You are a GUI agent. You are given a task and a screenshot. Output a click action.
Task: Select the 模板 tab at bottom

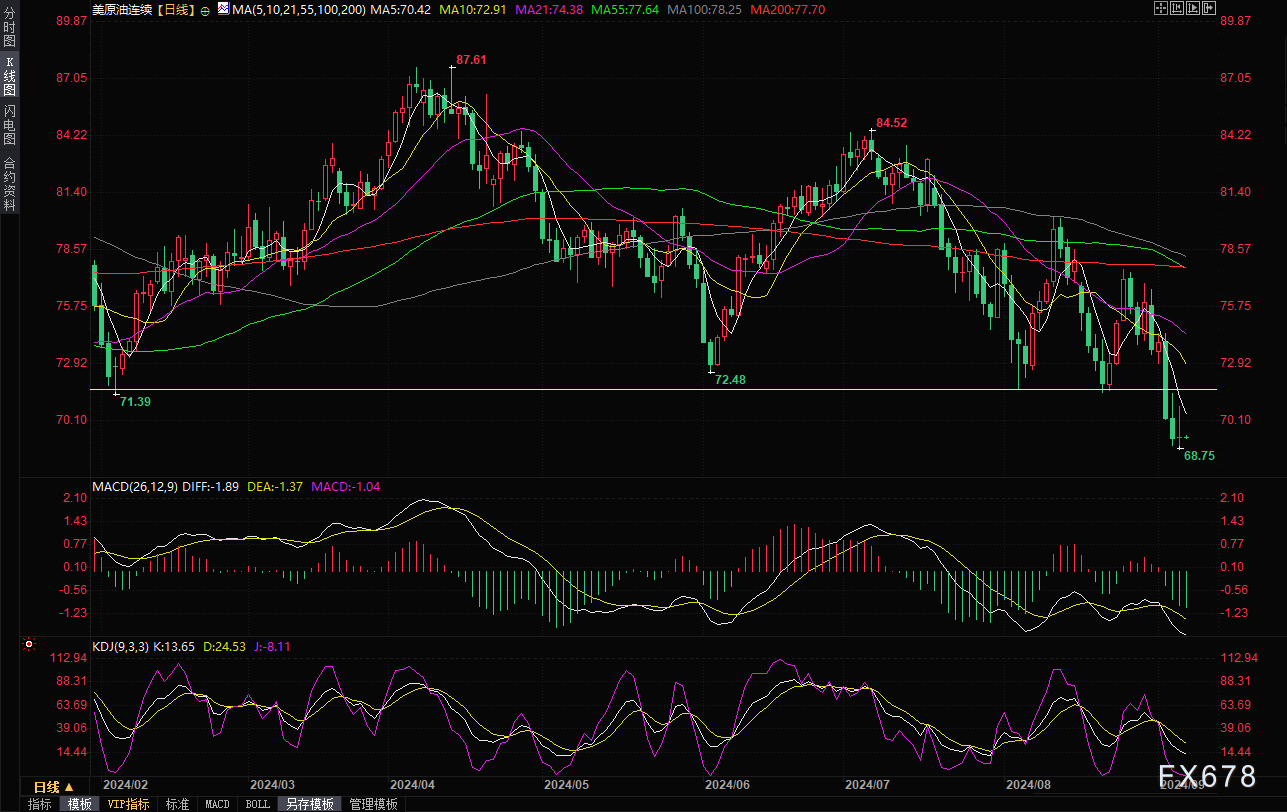click(80, 804)
